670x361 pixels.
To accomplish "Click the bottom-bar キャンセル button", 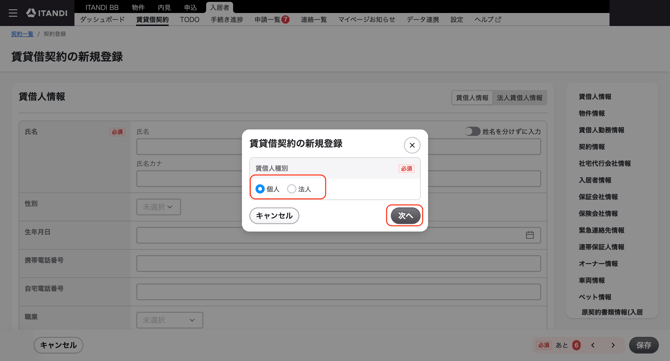I will (59, 345).
